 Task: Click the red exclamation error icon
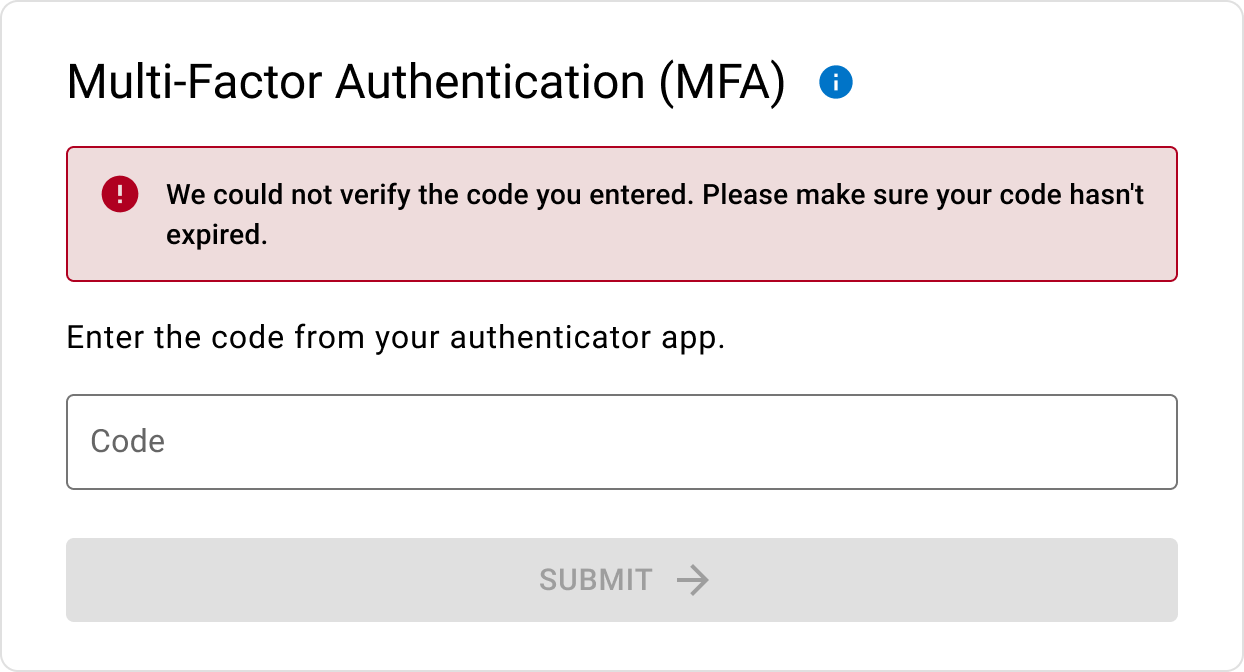click(x=119, y=193)
